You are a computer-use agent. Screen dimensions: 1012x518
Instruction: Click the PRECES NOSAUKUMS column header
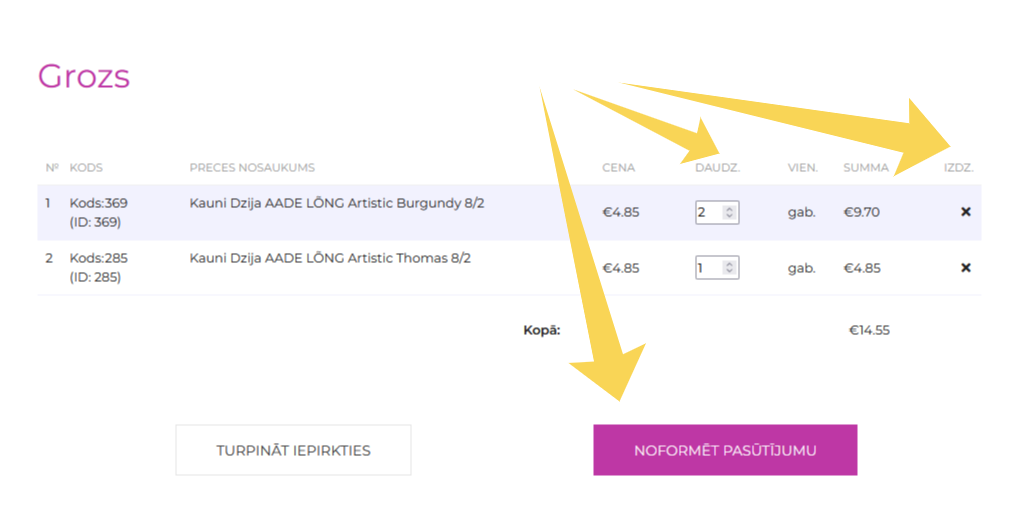[x=252, y=167]
